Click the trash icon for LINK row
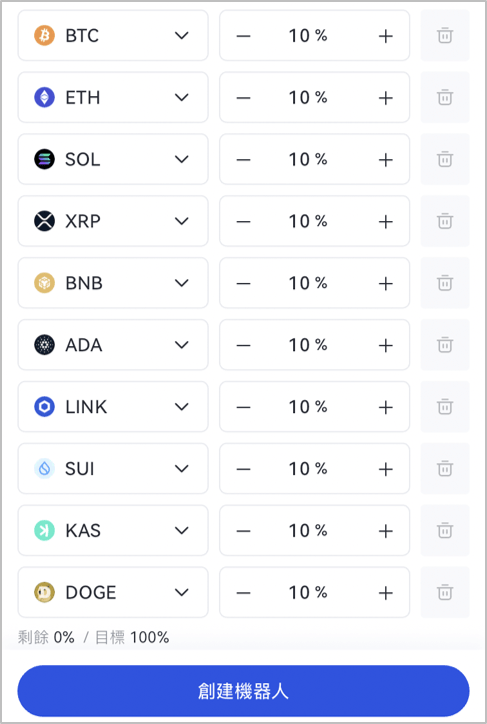Screen dimensions: 487x724 tap(445, 407)
